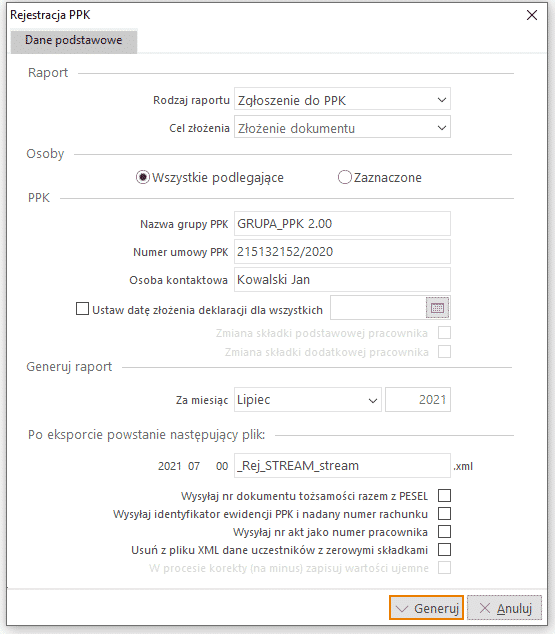Viewport: 555px width, 634px height.
Task: Check Usuń z pliku XML dane uczestników
Action: (444, 550)
